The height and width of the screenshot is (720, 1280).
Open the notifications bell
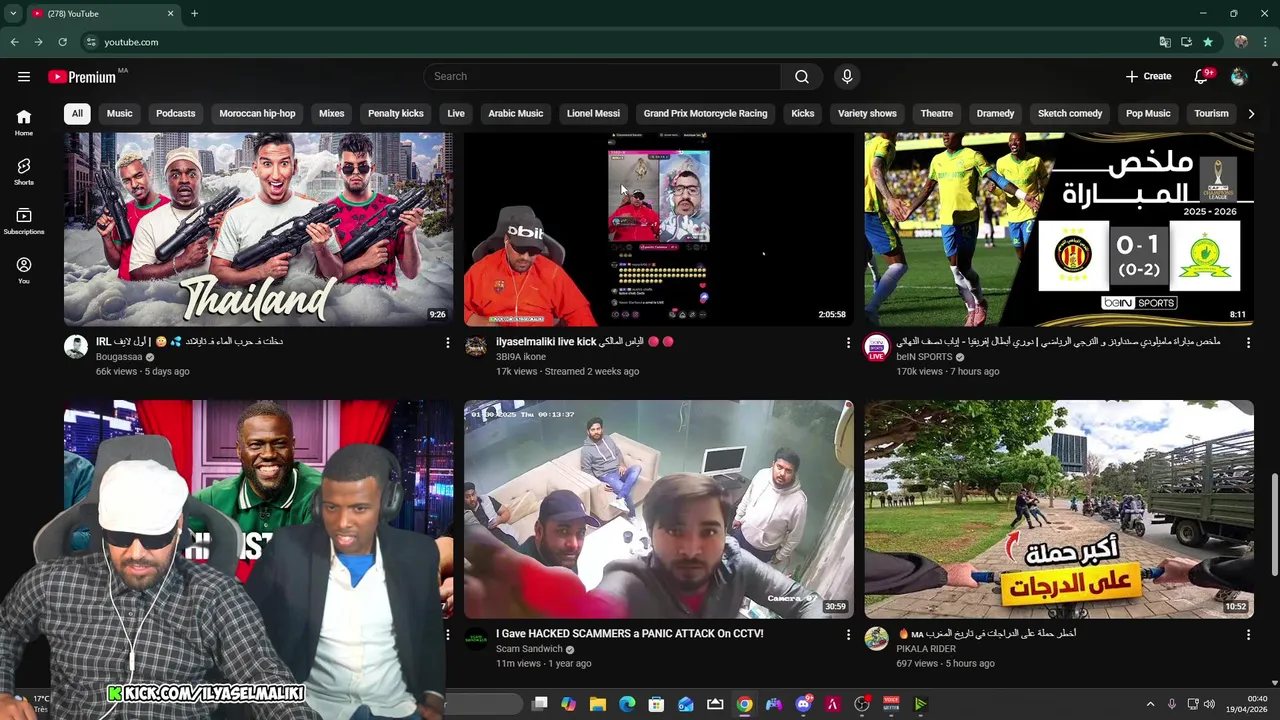coord(1202,76)
